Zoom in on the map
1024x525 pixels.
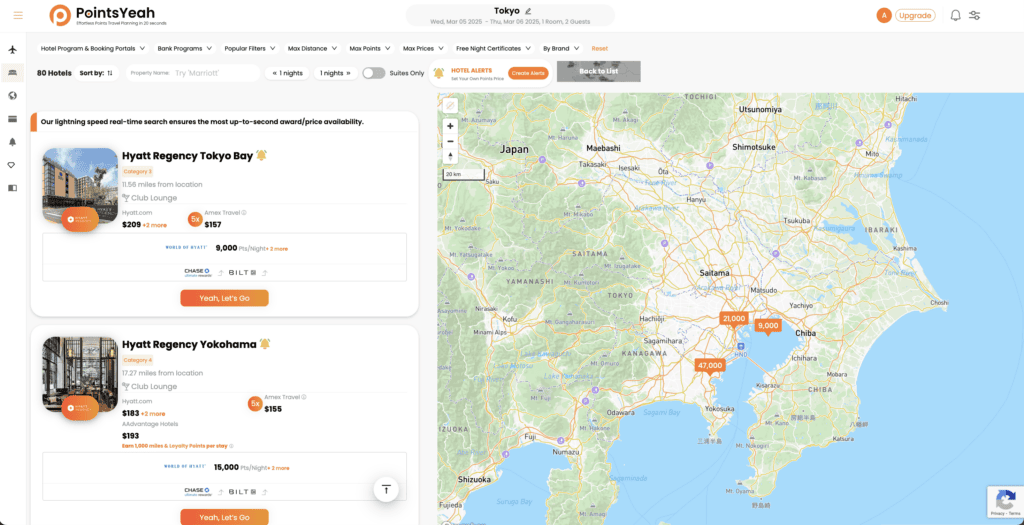pyautogui.click(x=450, y=126)
